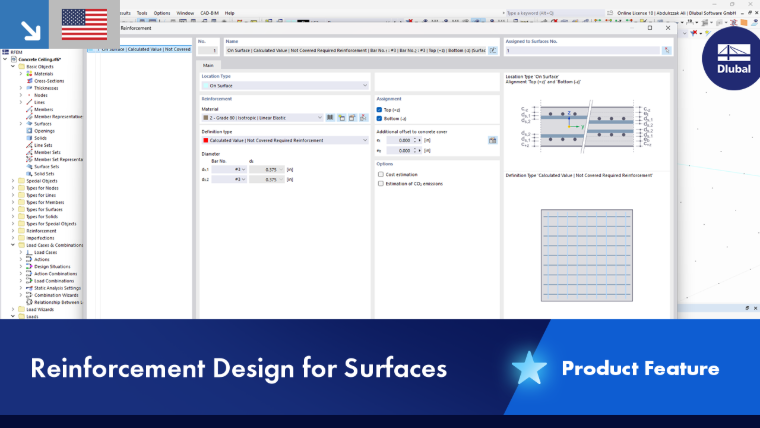Click Imperfections folder in navigator
Screen dimensions: 760x428
pos(40,238)
